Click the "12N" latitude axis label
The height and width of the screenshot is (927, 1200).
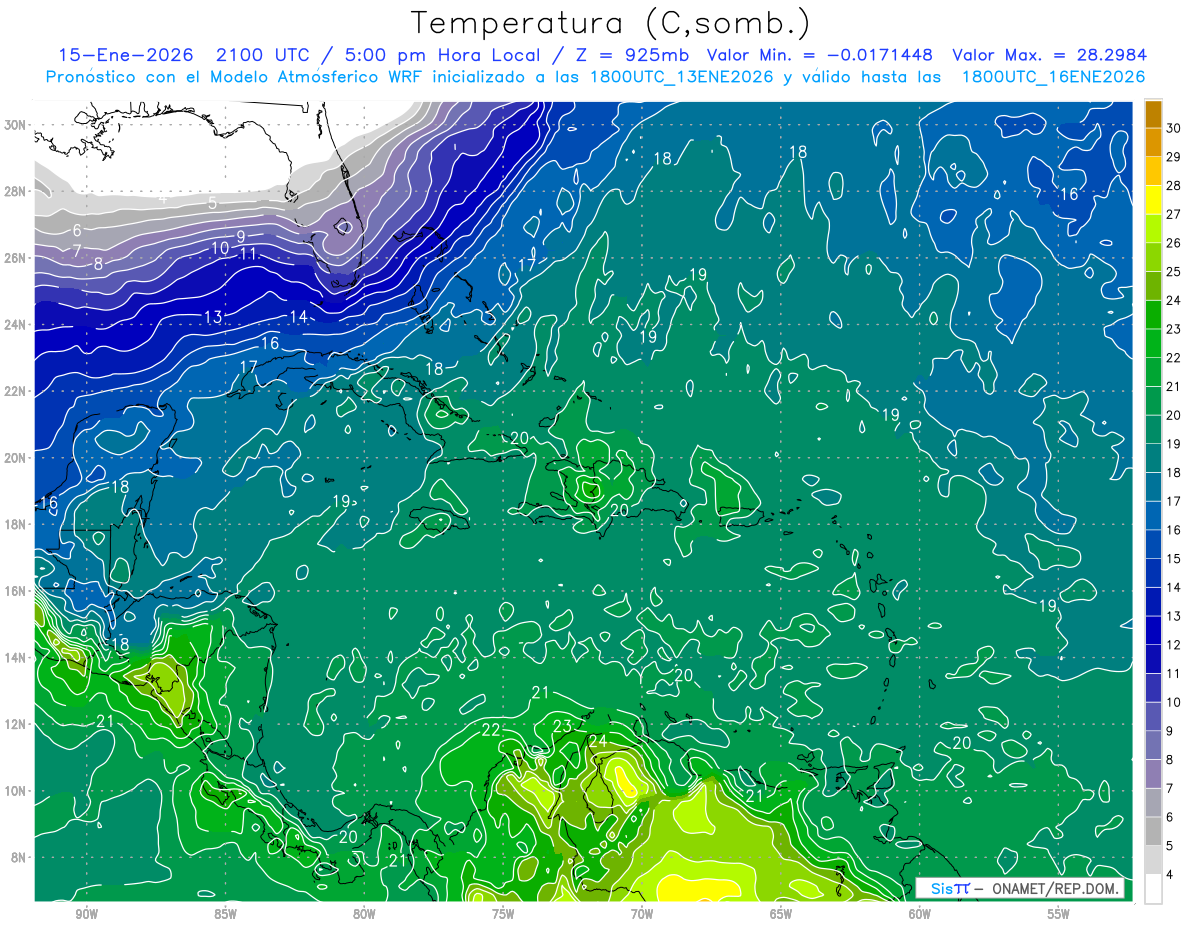(15, 724)
